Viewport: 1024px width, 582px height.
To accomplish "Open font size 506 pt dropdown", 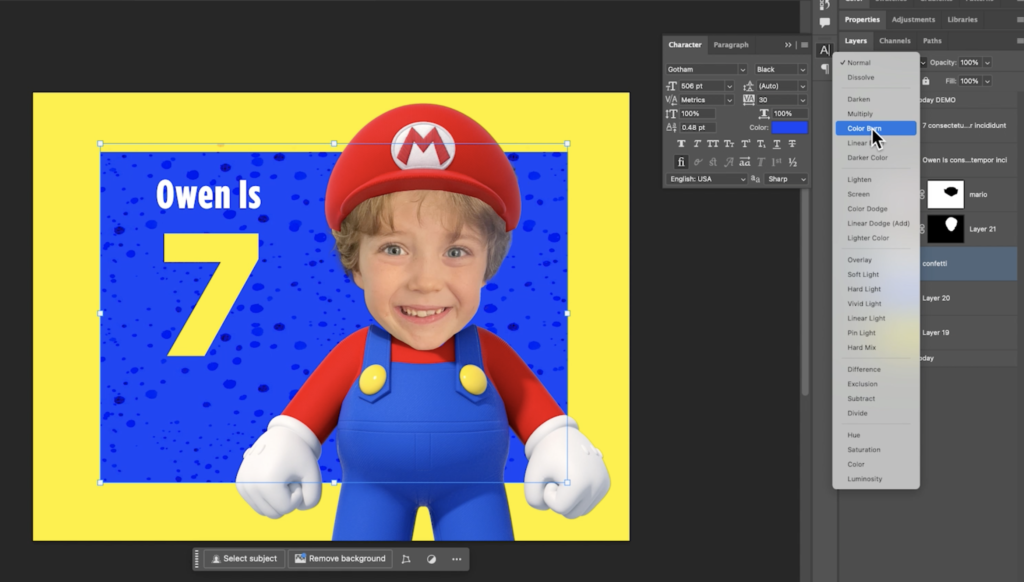I will (x=729, y=86).
